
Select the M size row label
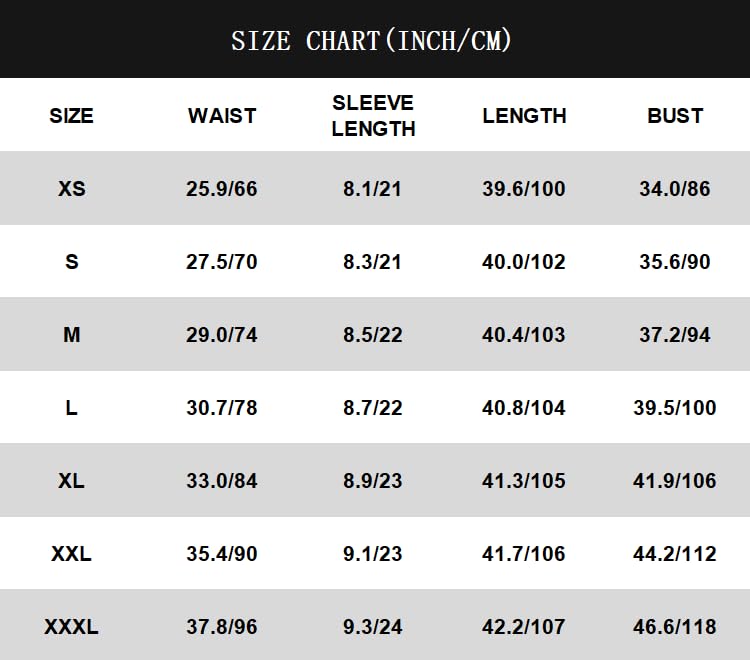coord(71,335)
